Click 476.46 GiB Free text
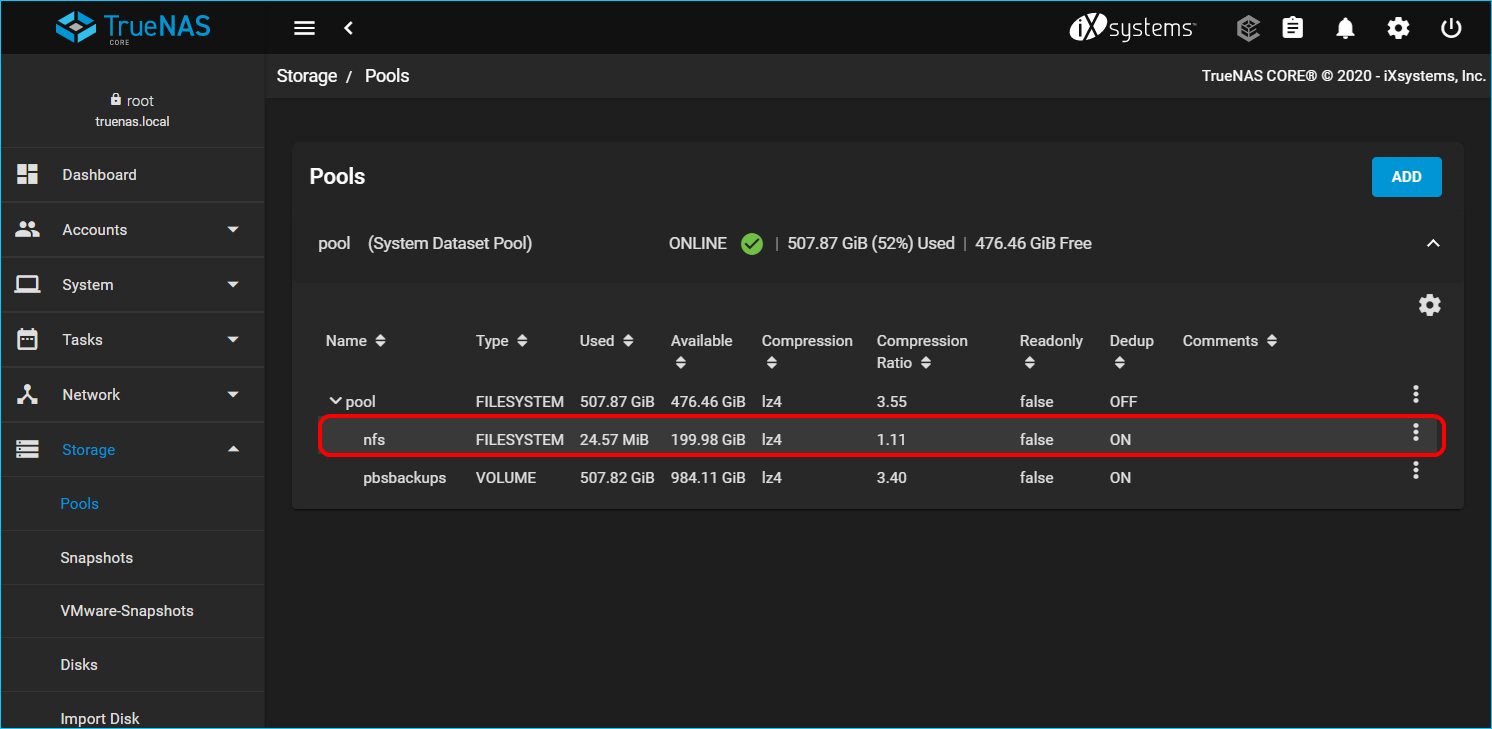This screenshot has width=1492, height=729. click(1033, 243)
